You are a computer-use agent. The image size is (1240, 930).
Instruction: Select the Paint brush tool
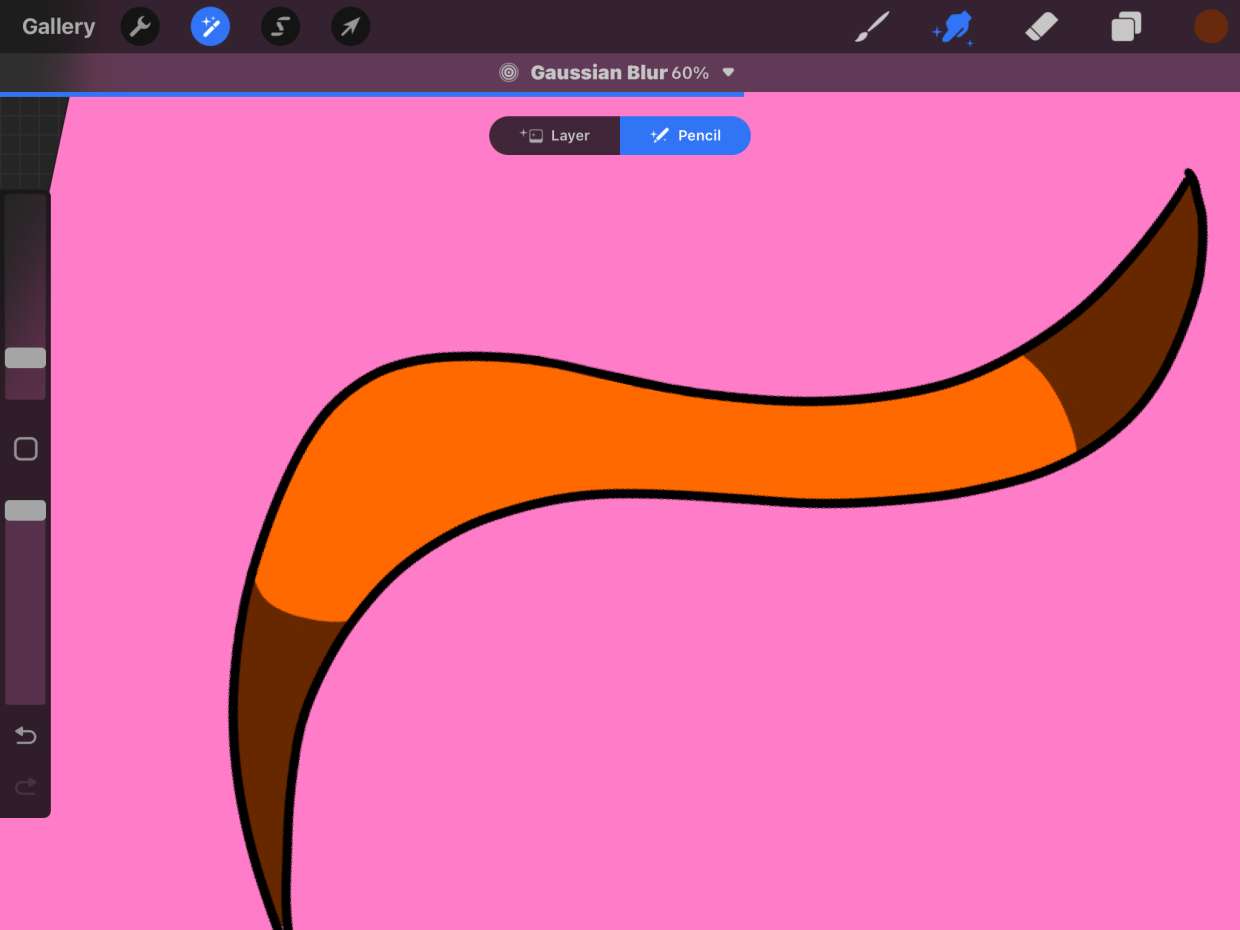pyautogui.click(x=872, y=27)
